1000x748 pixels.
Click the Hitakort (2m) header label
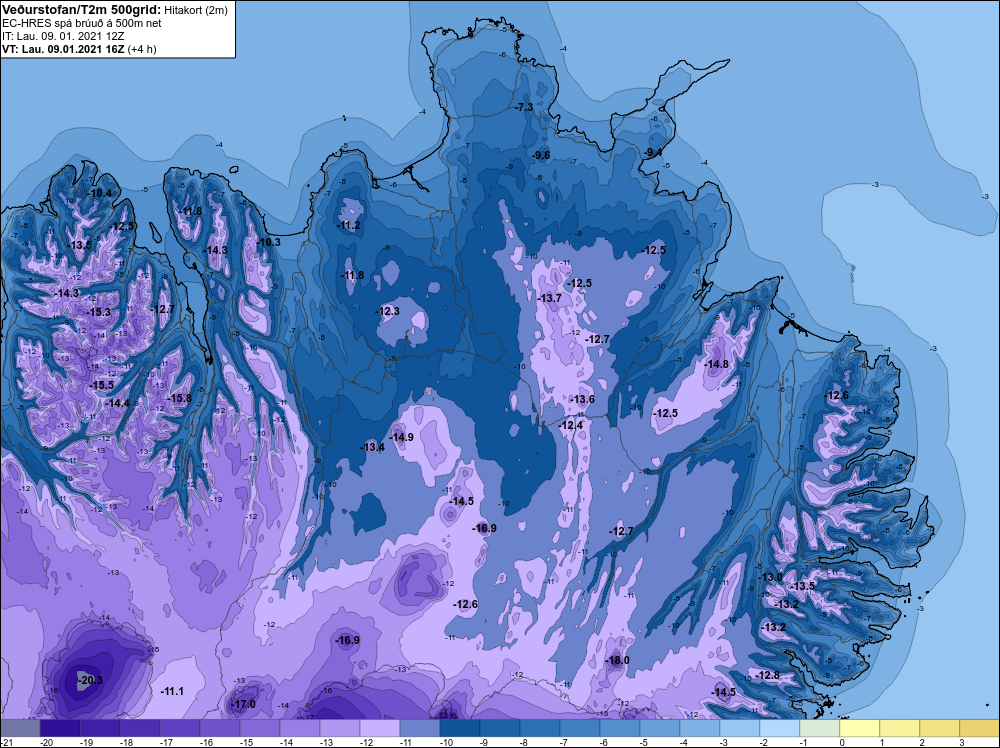point(196,10)
